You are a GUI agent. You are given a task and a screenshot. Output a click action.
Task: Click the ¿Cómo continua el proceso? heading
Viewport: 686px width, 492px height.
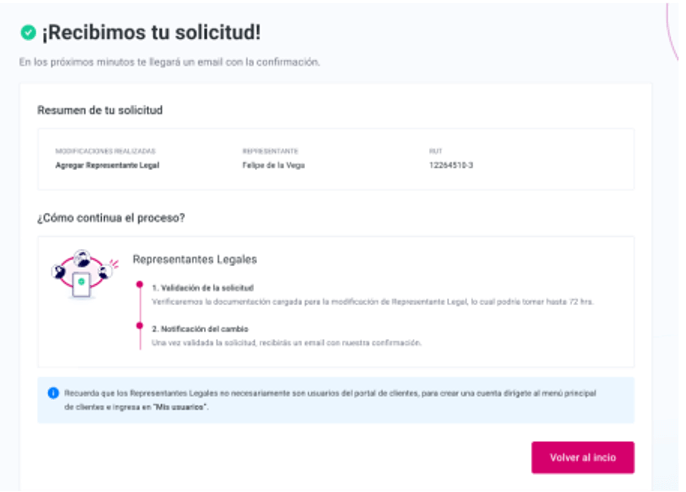111,218
